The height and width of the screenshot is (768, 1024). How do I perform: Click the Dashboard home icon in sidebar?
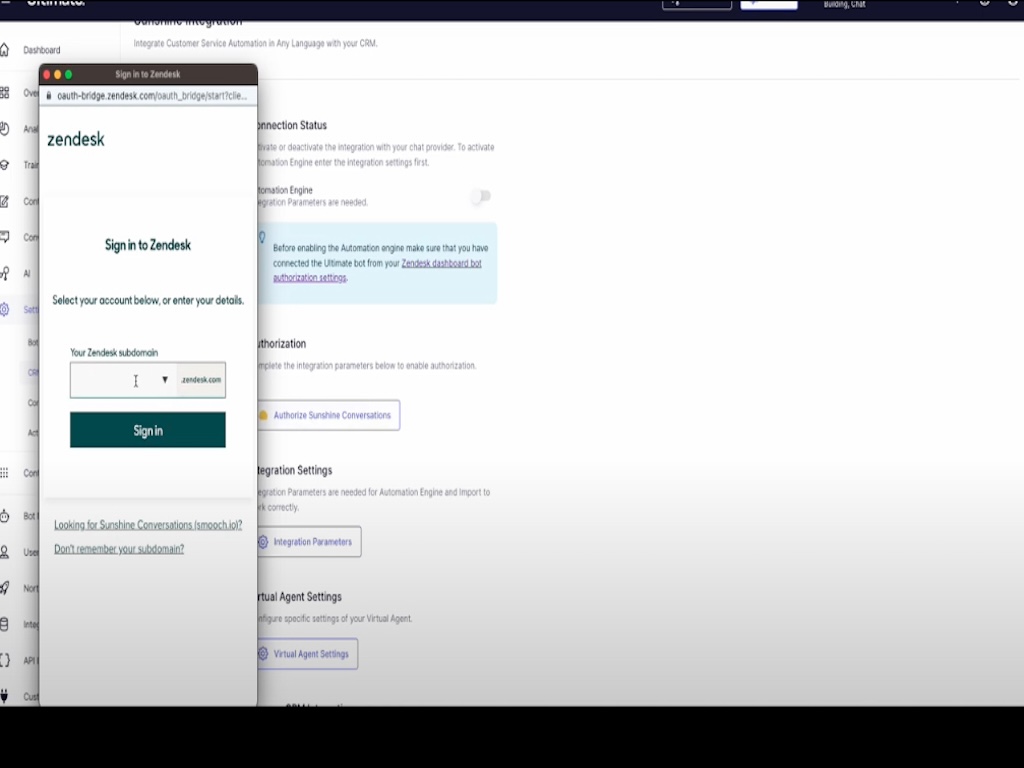tap(5, 50)
